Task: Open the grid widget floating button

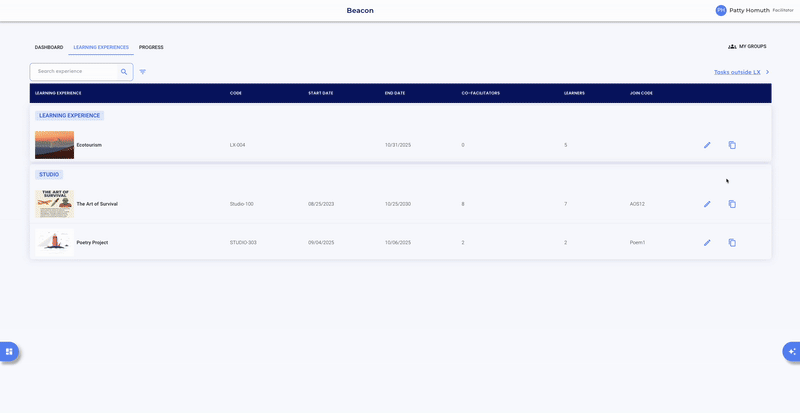Action: 9,351
